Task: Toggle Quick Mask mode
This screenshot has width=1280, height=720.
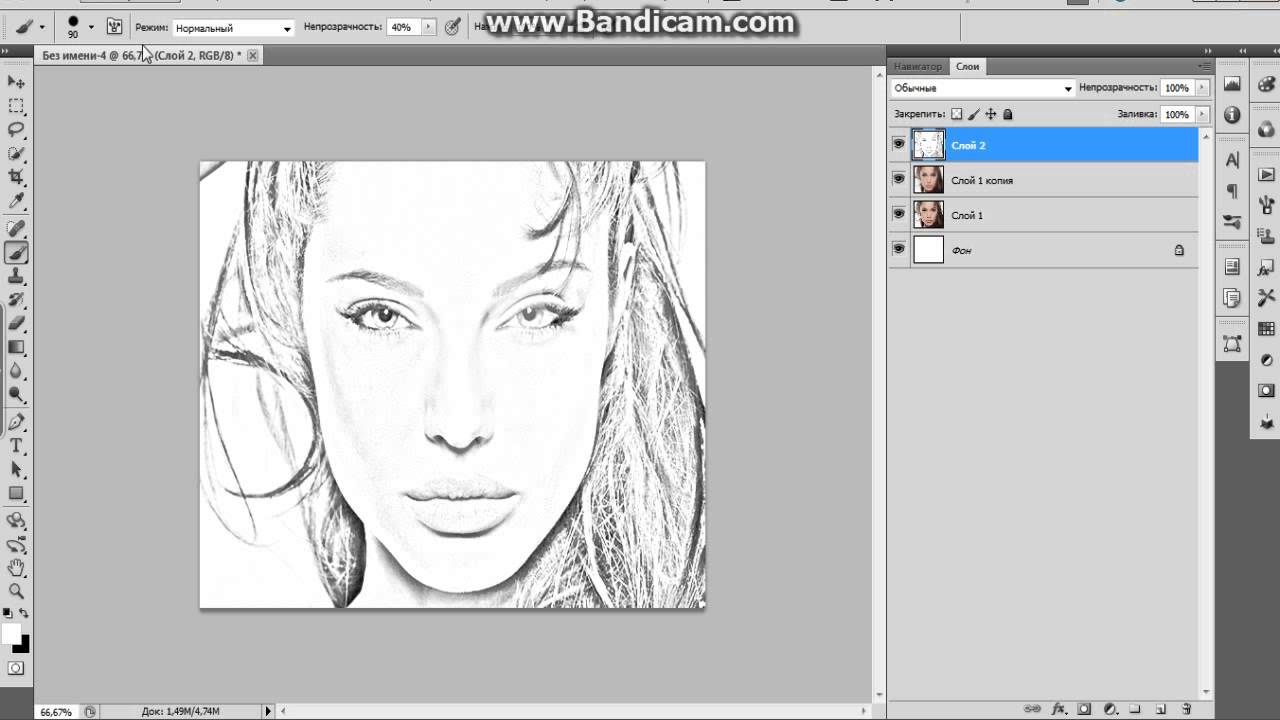Action: point(16,668)
